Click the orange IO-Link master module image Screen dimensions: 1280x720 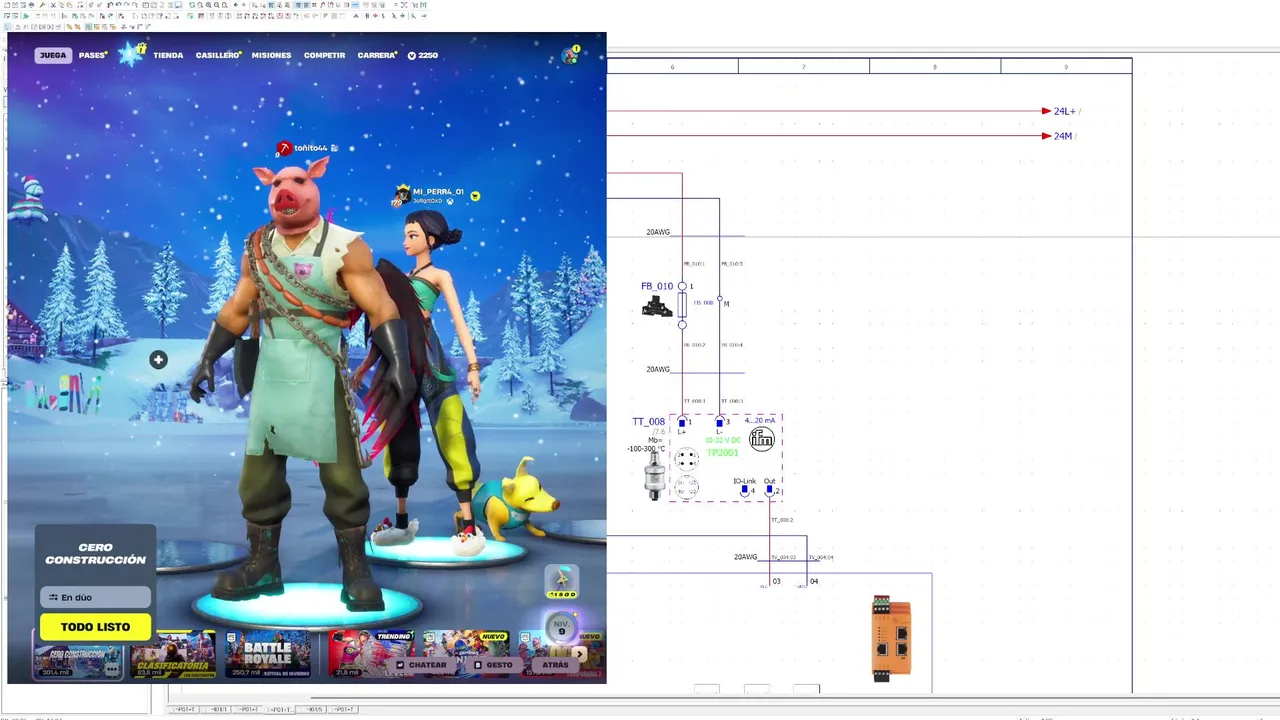[890, 638]
